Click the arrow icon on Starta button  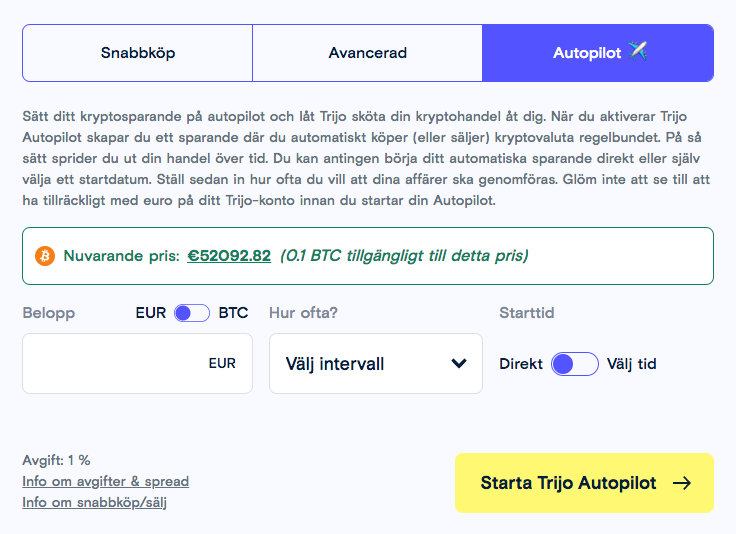[682, 483]
